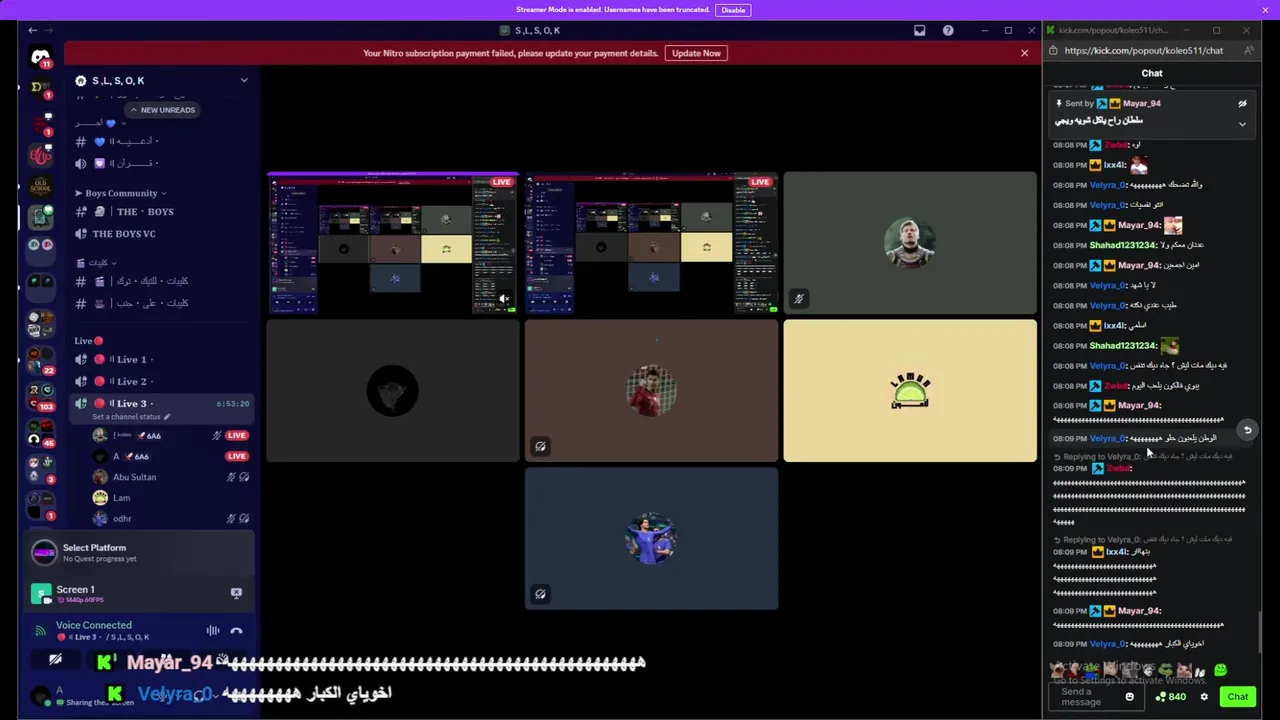Disconnect from voice with hang-up icon
The height and width of the screenshot is (720, 1280).
(x=236, y=631)
